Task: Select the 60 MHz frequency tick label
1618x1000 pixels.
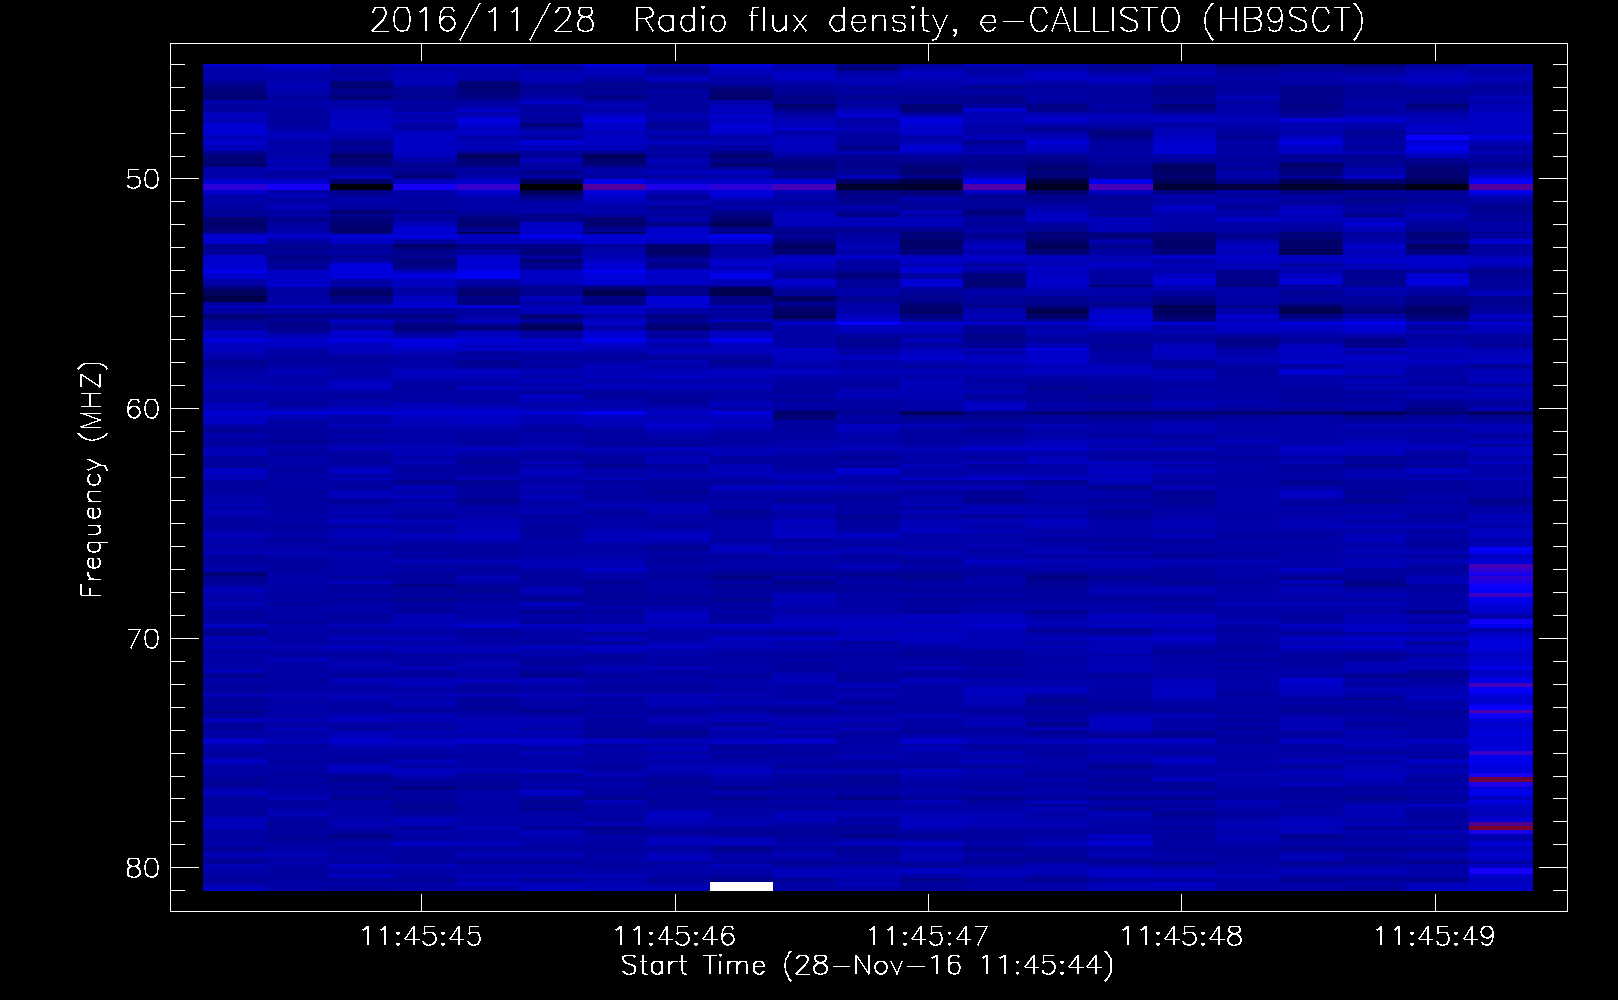Action: click(143, 409)
